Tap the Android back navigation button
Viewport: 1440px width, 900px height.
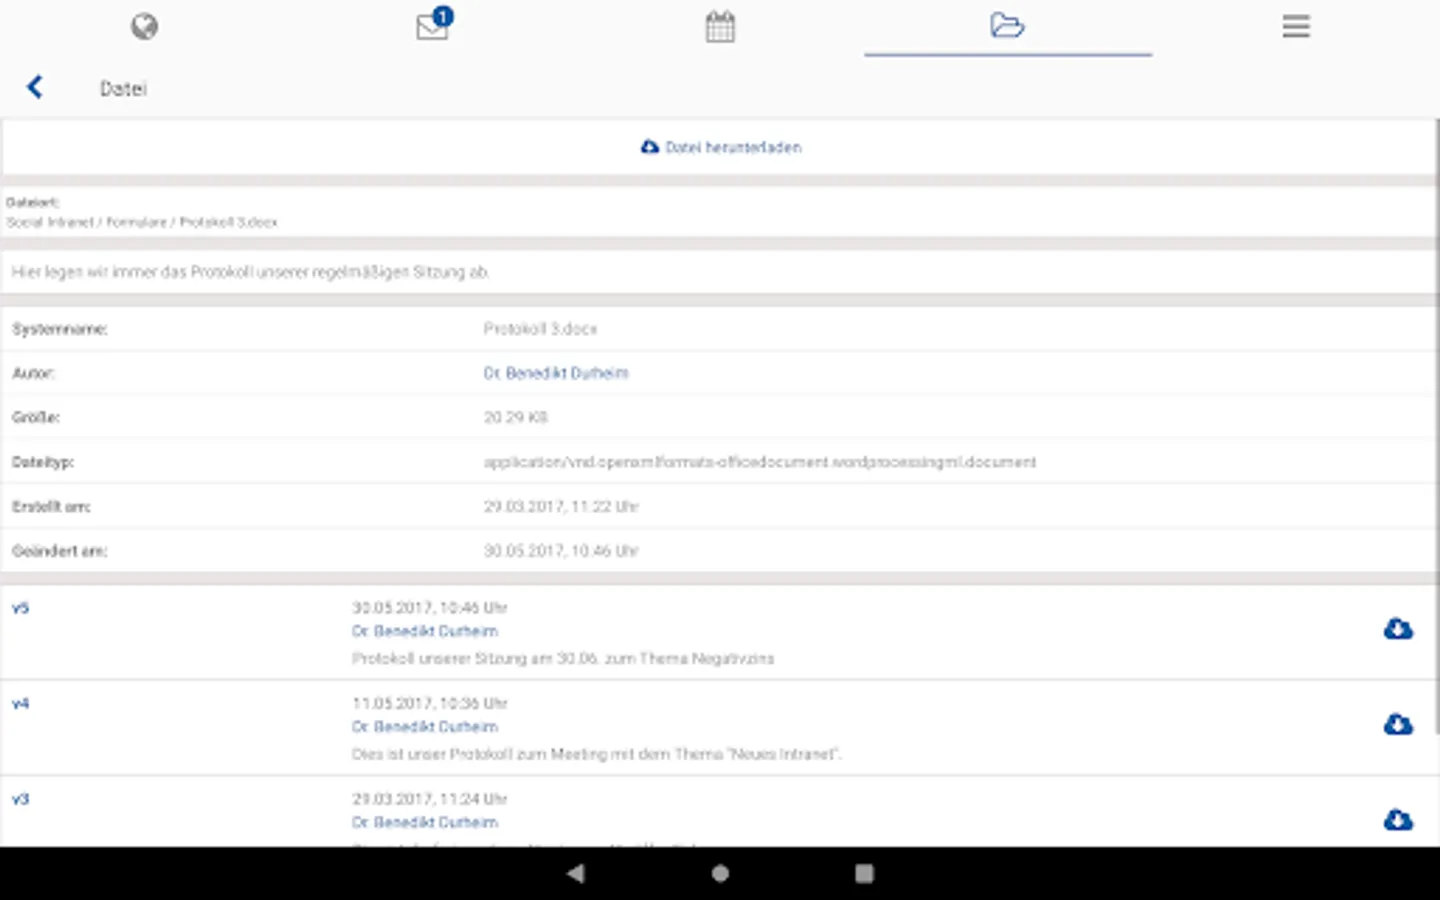click(x=576, y=873)
